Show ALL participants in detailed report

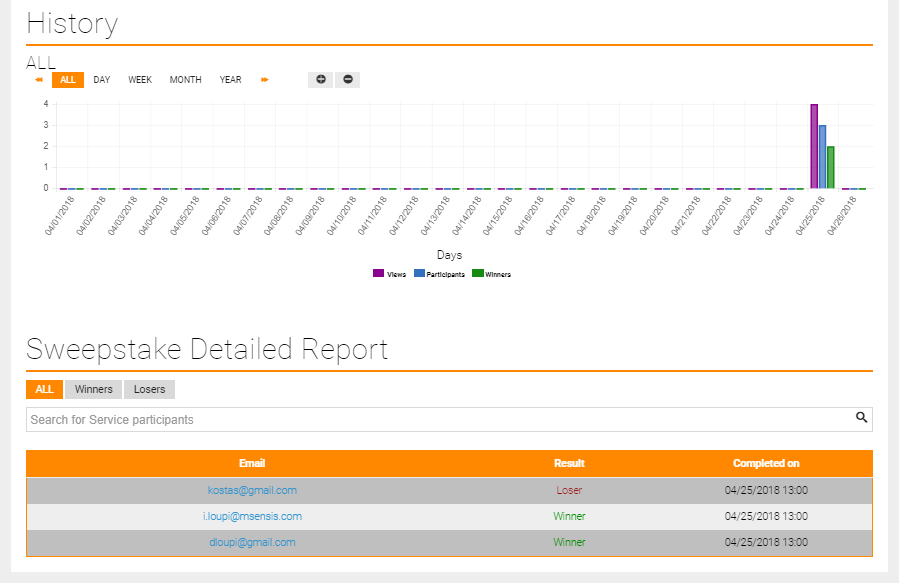pyautogui.click(x=44, y=389)
